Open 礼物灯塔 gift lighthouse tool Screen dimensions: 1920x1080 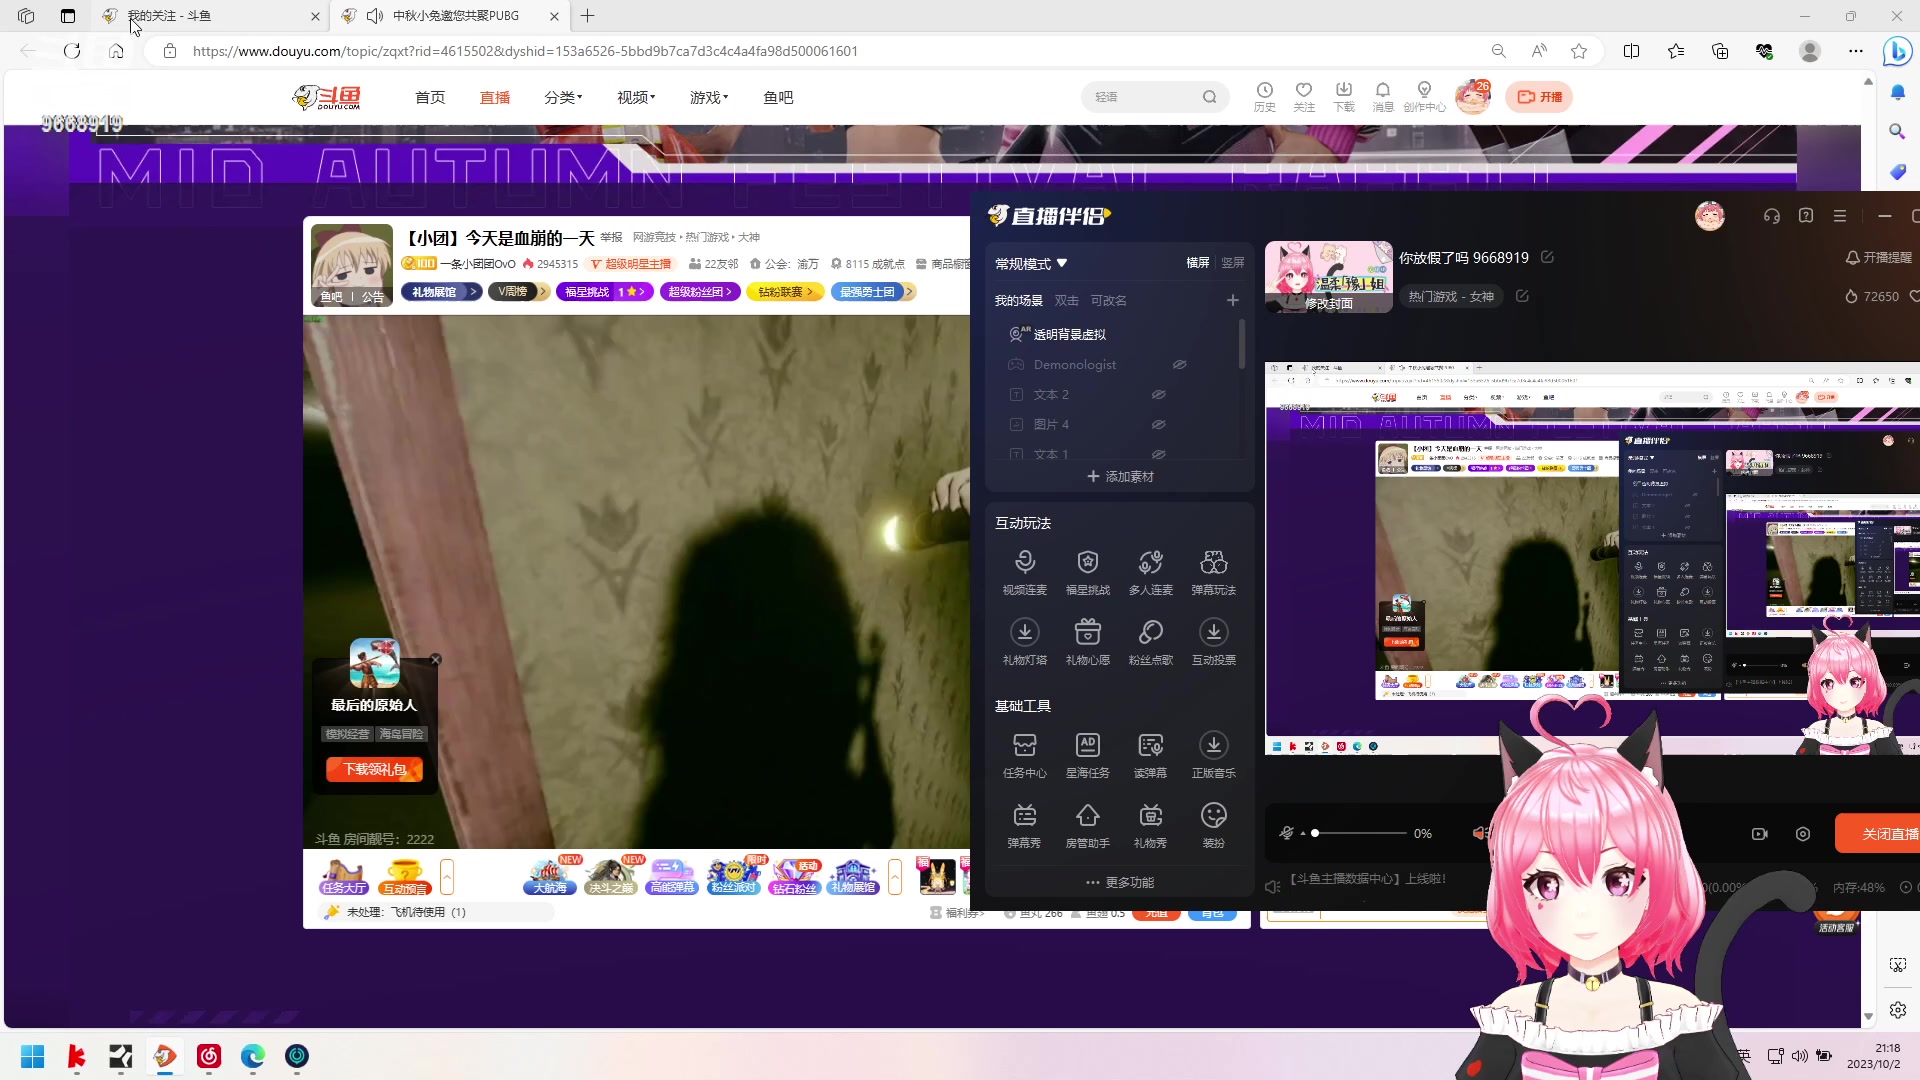click(x=1024, y=642)
